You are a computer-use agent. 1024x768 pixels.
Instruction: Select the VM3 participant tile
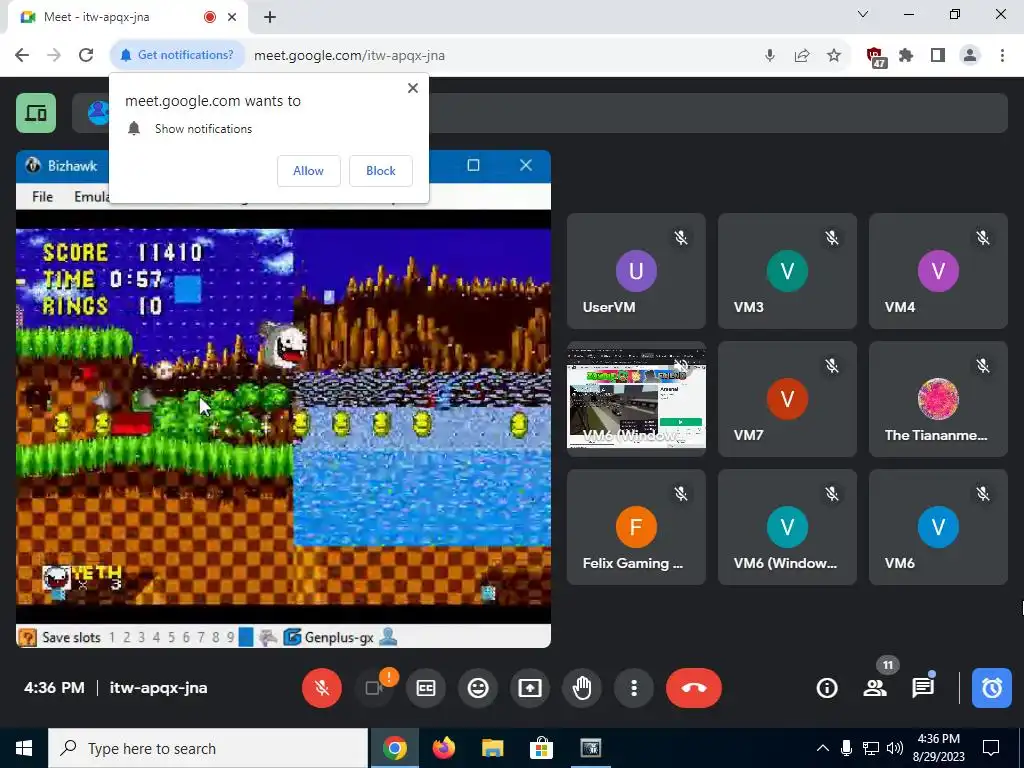(x=787, y=271)
